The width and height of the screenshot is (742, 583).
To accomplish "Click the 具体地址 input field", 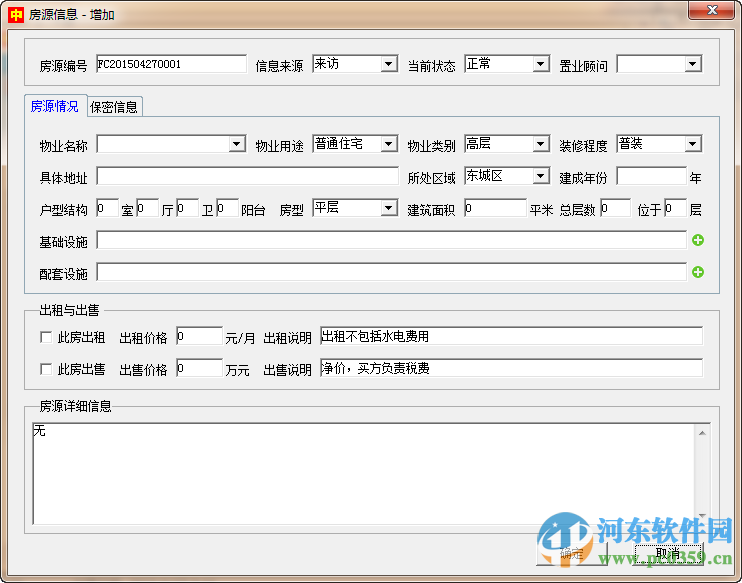I will tap(247, 176).
